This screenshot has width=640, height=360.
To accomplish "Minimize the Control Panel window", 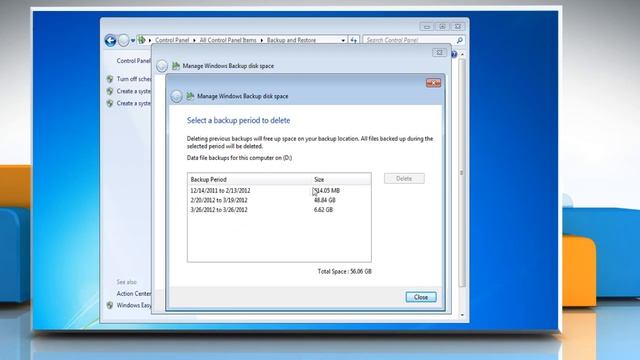I will pos(427,27).
